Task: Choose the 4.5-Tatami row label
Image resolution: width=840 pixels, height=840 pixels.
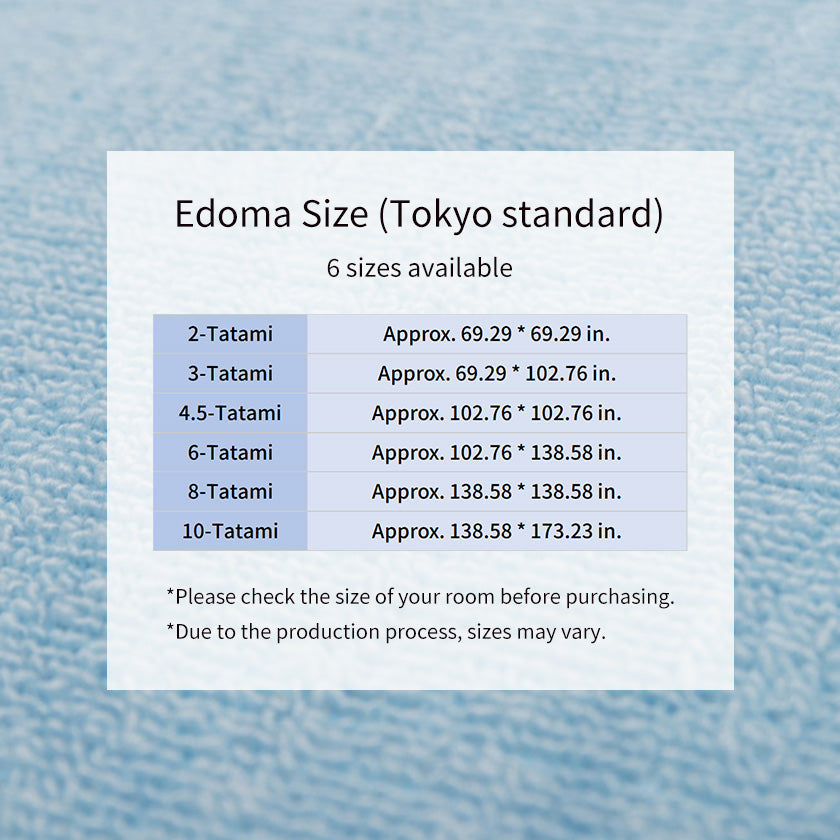Action: (230, 413)
